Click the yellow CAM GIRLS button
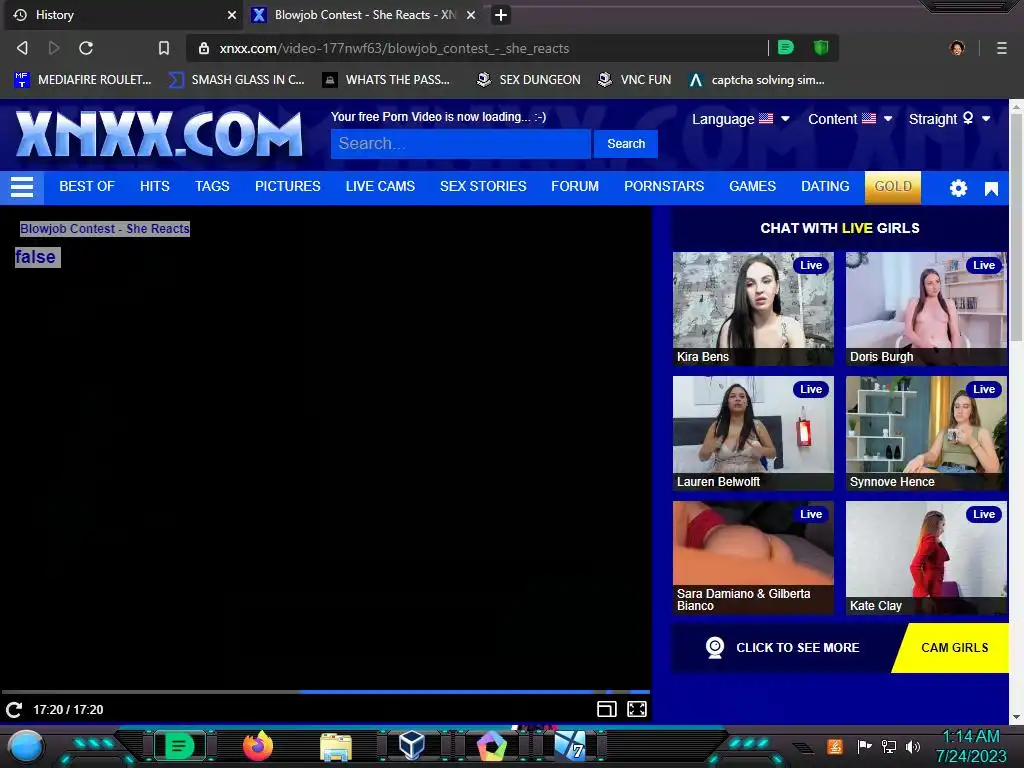 (x=953, y=648)
